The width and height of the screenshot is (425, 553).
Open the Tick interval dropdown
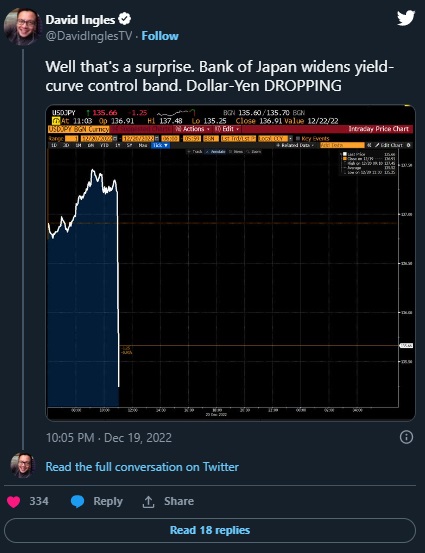[160, 145]
